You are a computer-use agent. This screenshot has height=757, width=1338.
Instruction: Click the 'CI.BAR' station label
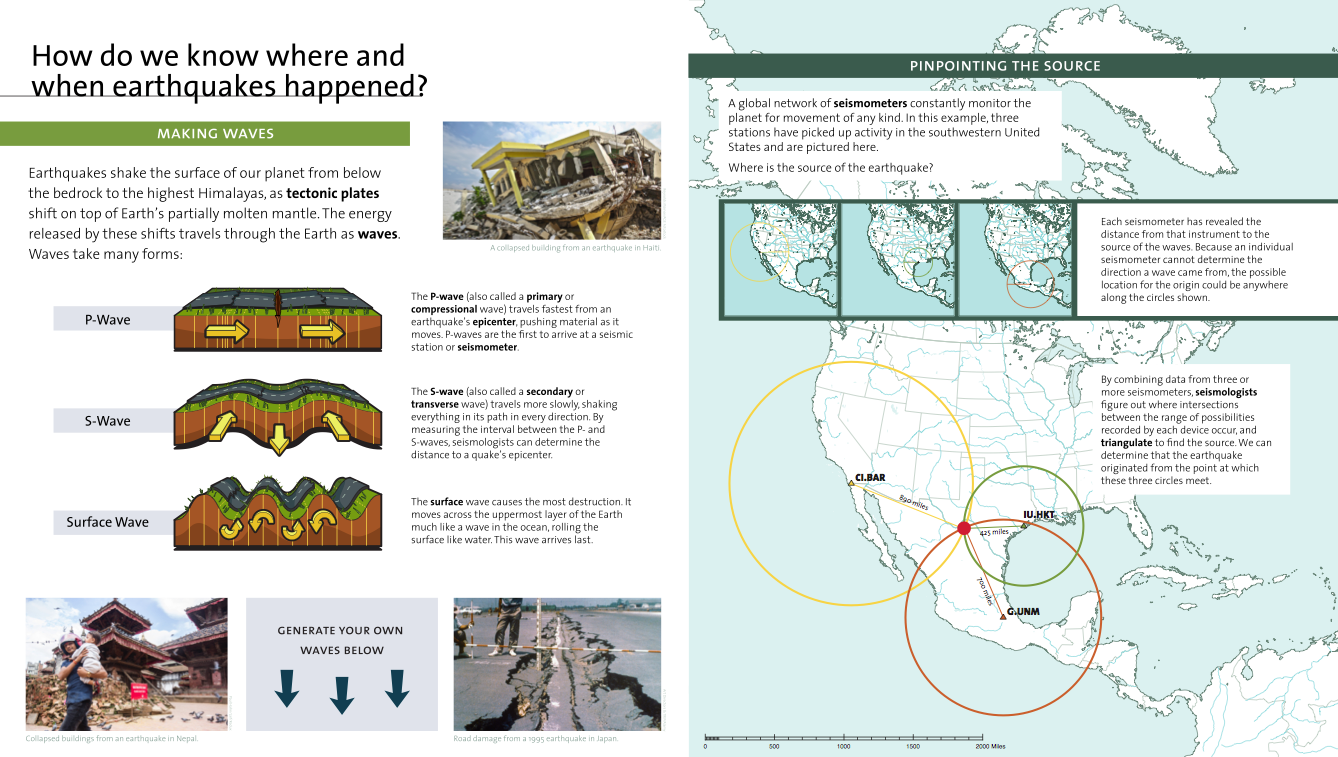[x=871, y=478]
